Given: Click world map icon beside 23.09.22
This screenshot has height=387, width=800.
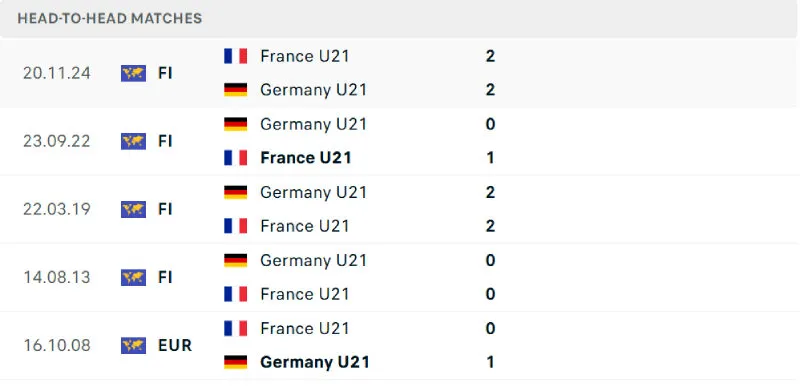Looking at the screenshot, I should pos(133,141).
